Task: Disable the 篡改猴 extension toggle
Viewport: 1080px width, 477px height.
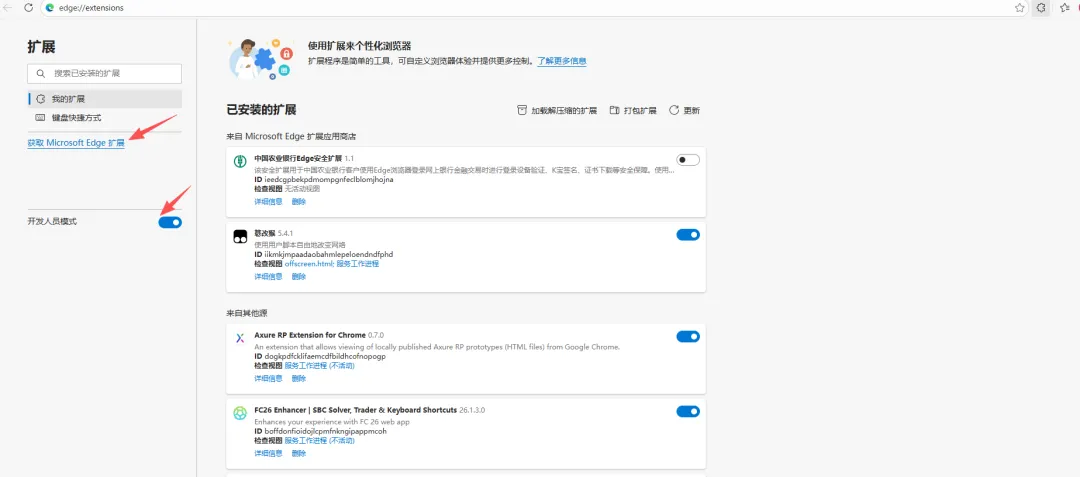Action: click(688, 235)
